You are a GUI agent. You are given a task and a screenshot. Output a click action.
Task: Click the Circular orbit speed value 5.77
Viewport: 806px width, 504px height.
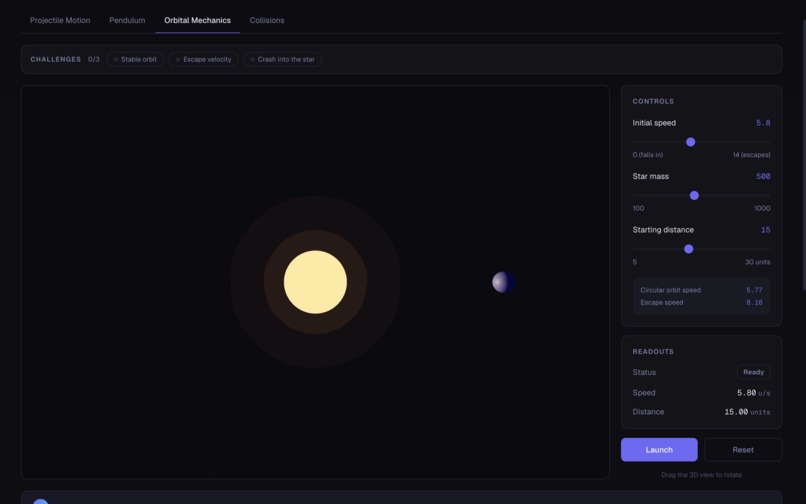click(x=754, y=290)
